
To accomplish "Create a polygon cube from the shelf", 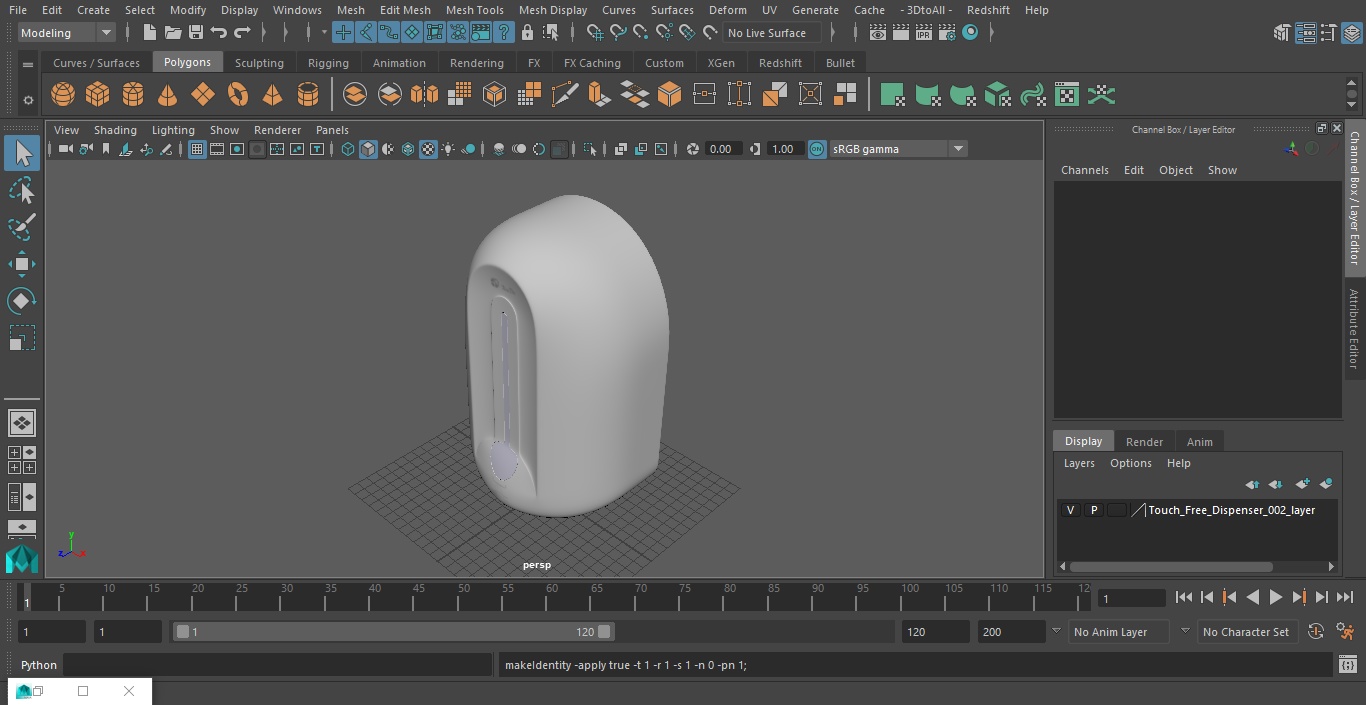I will coord(98,95).
